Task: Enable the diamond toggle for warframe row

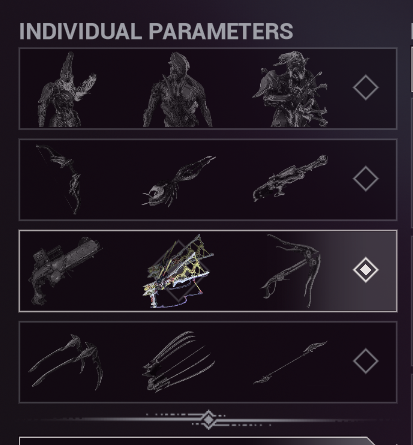Action: pyautogui.click(x=366, y=87)
